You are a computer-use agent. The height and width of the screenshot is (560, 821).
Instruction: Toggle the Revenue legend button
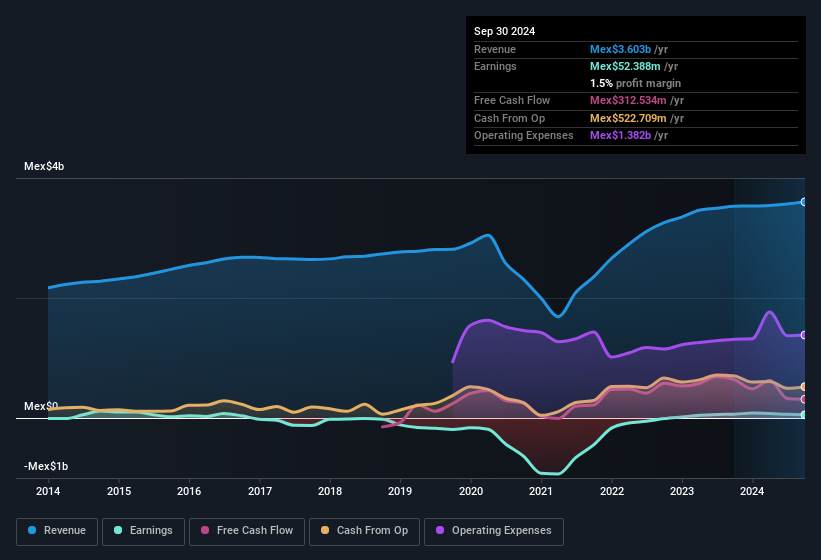(x=57, y=531)
